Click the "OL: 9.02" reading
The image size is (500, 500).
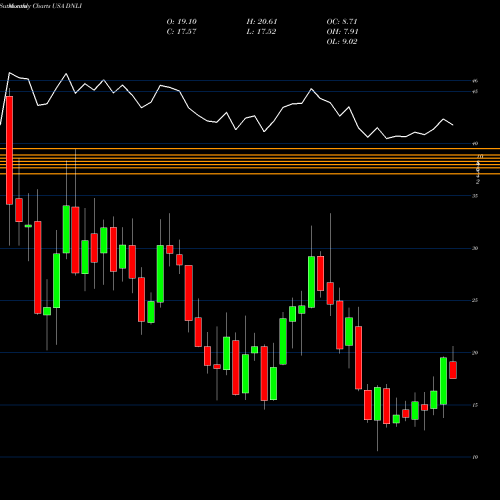click(342, 42)
